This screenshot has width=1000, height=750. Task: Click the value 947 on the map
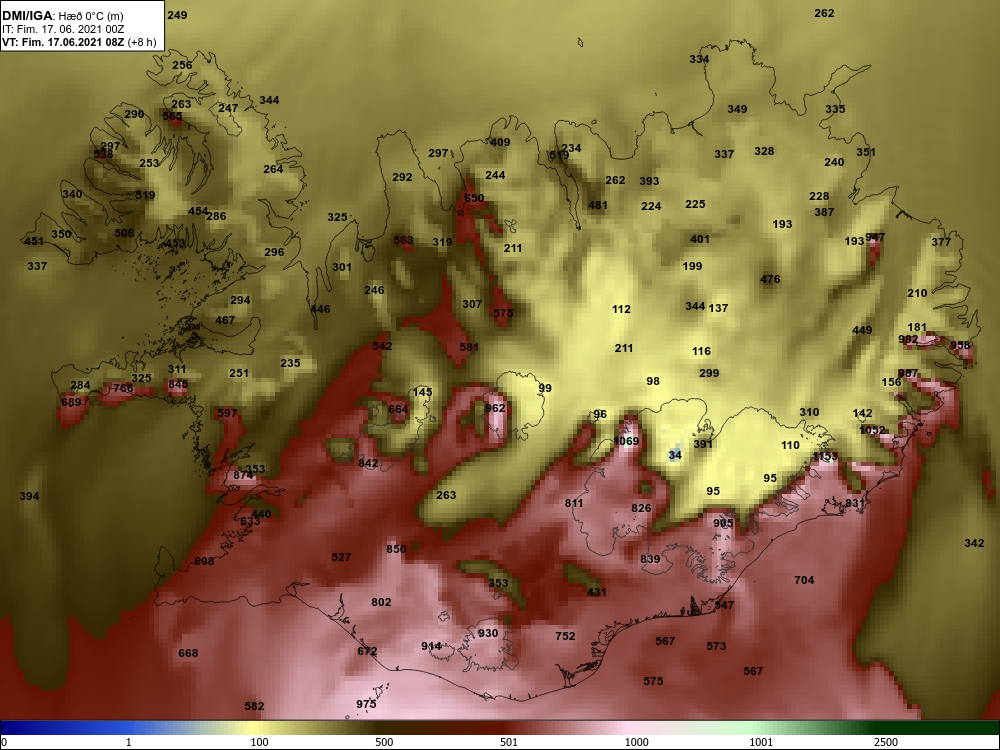coord(875,237)
